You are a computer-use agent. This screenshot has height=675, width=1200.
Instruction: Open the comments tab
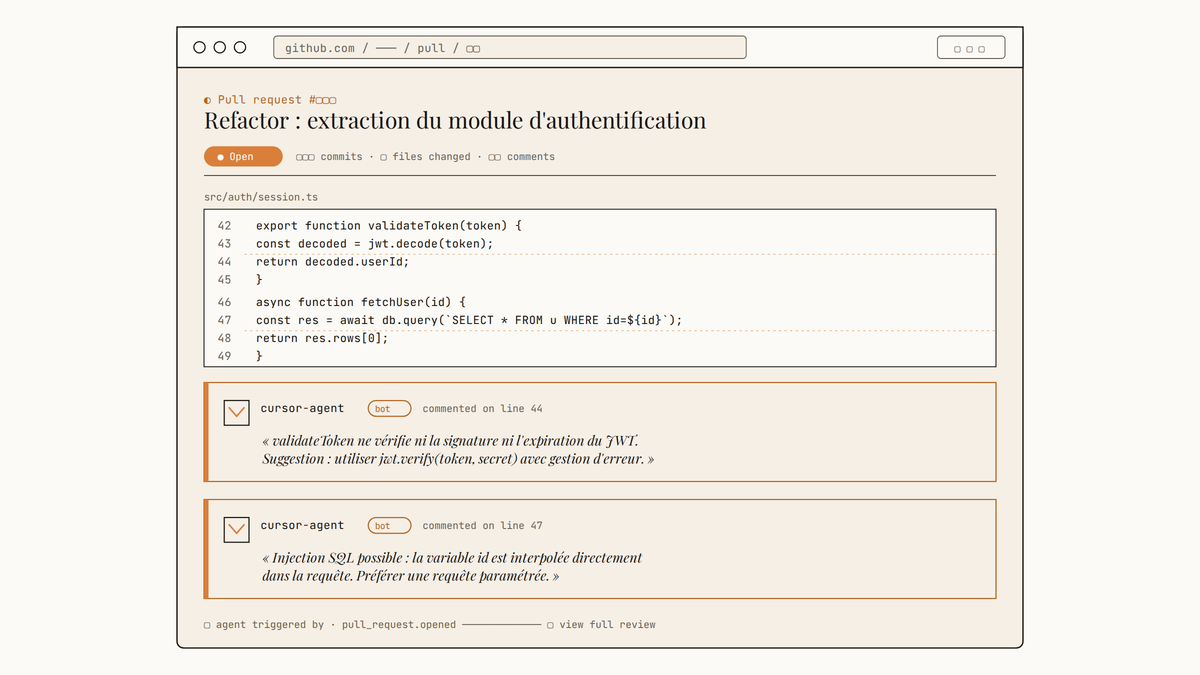point(522,157)
